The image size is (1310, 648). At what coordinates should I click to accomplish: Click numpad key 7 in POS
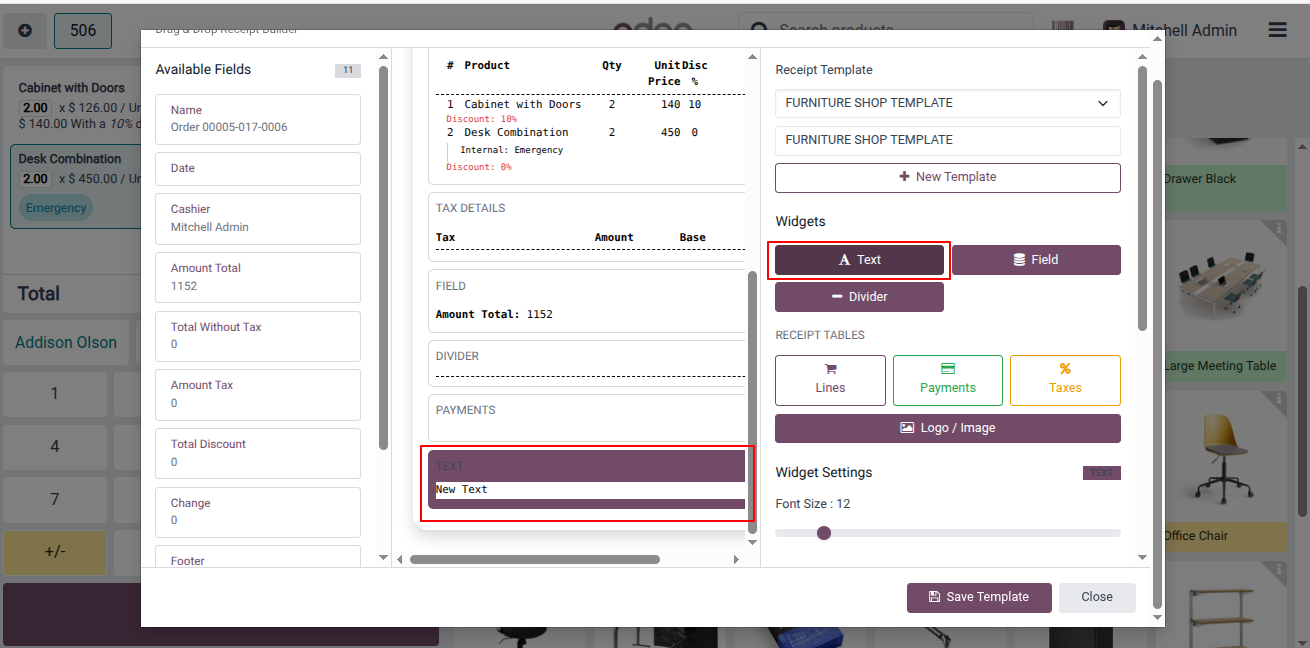pyautogui.click(x=55, y=499)
